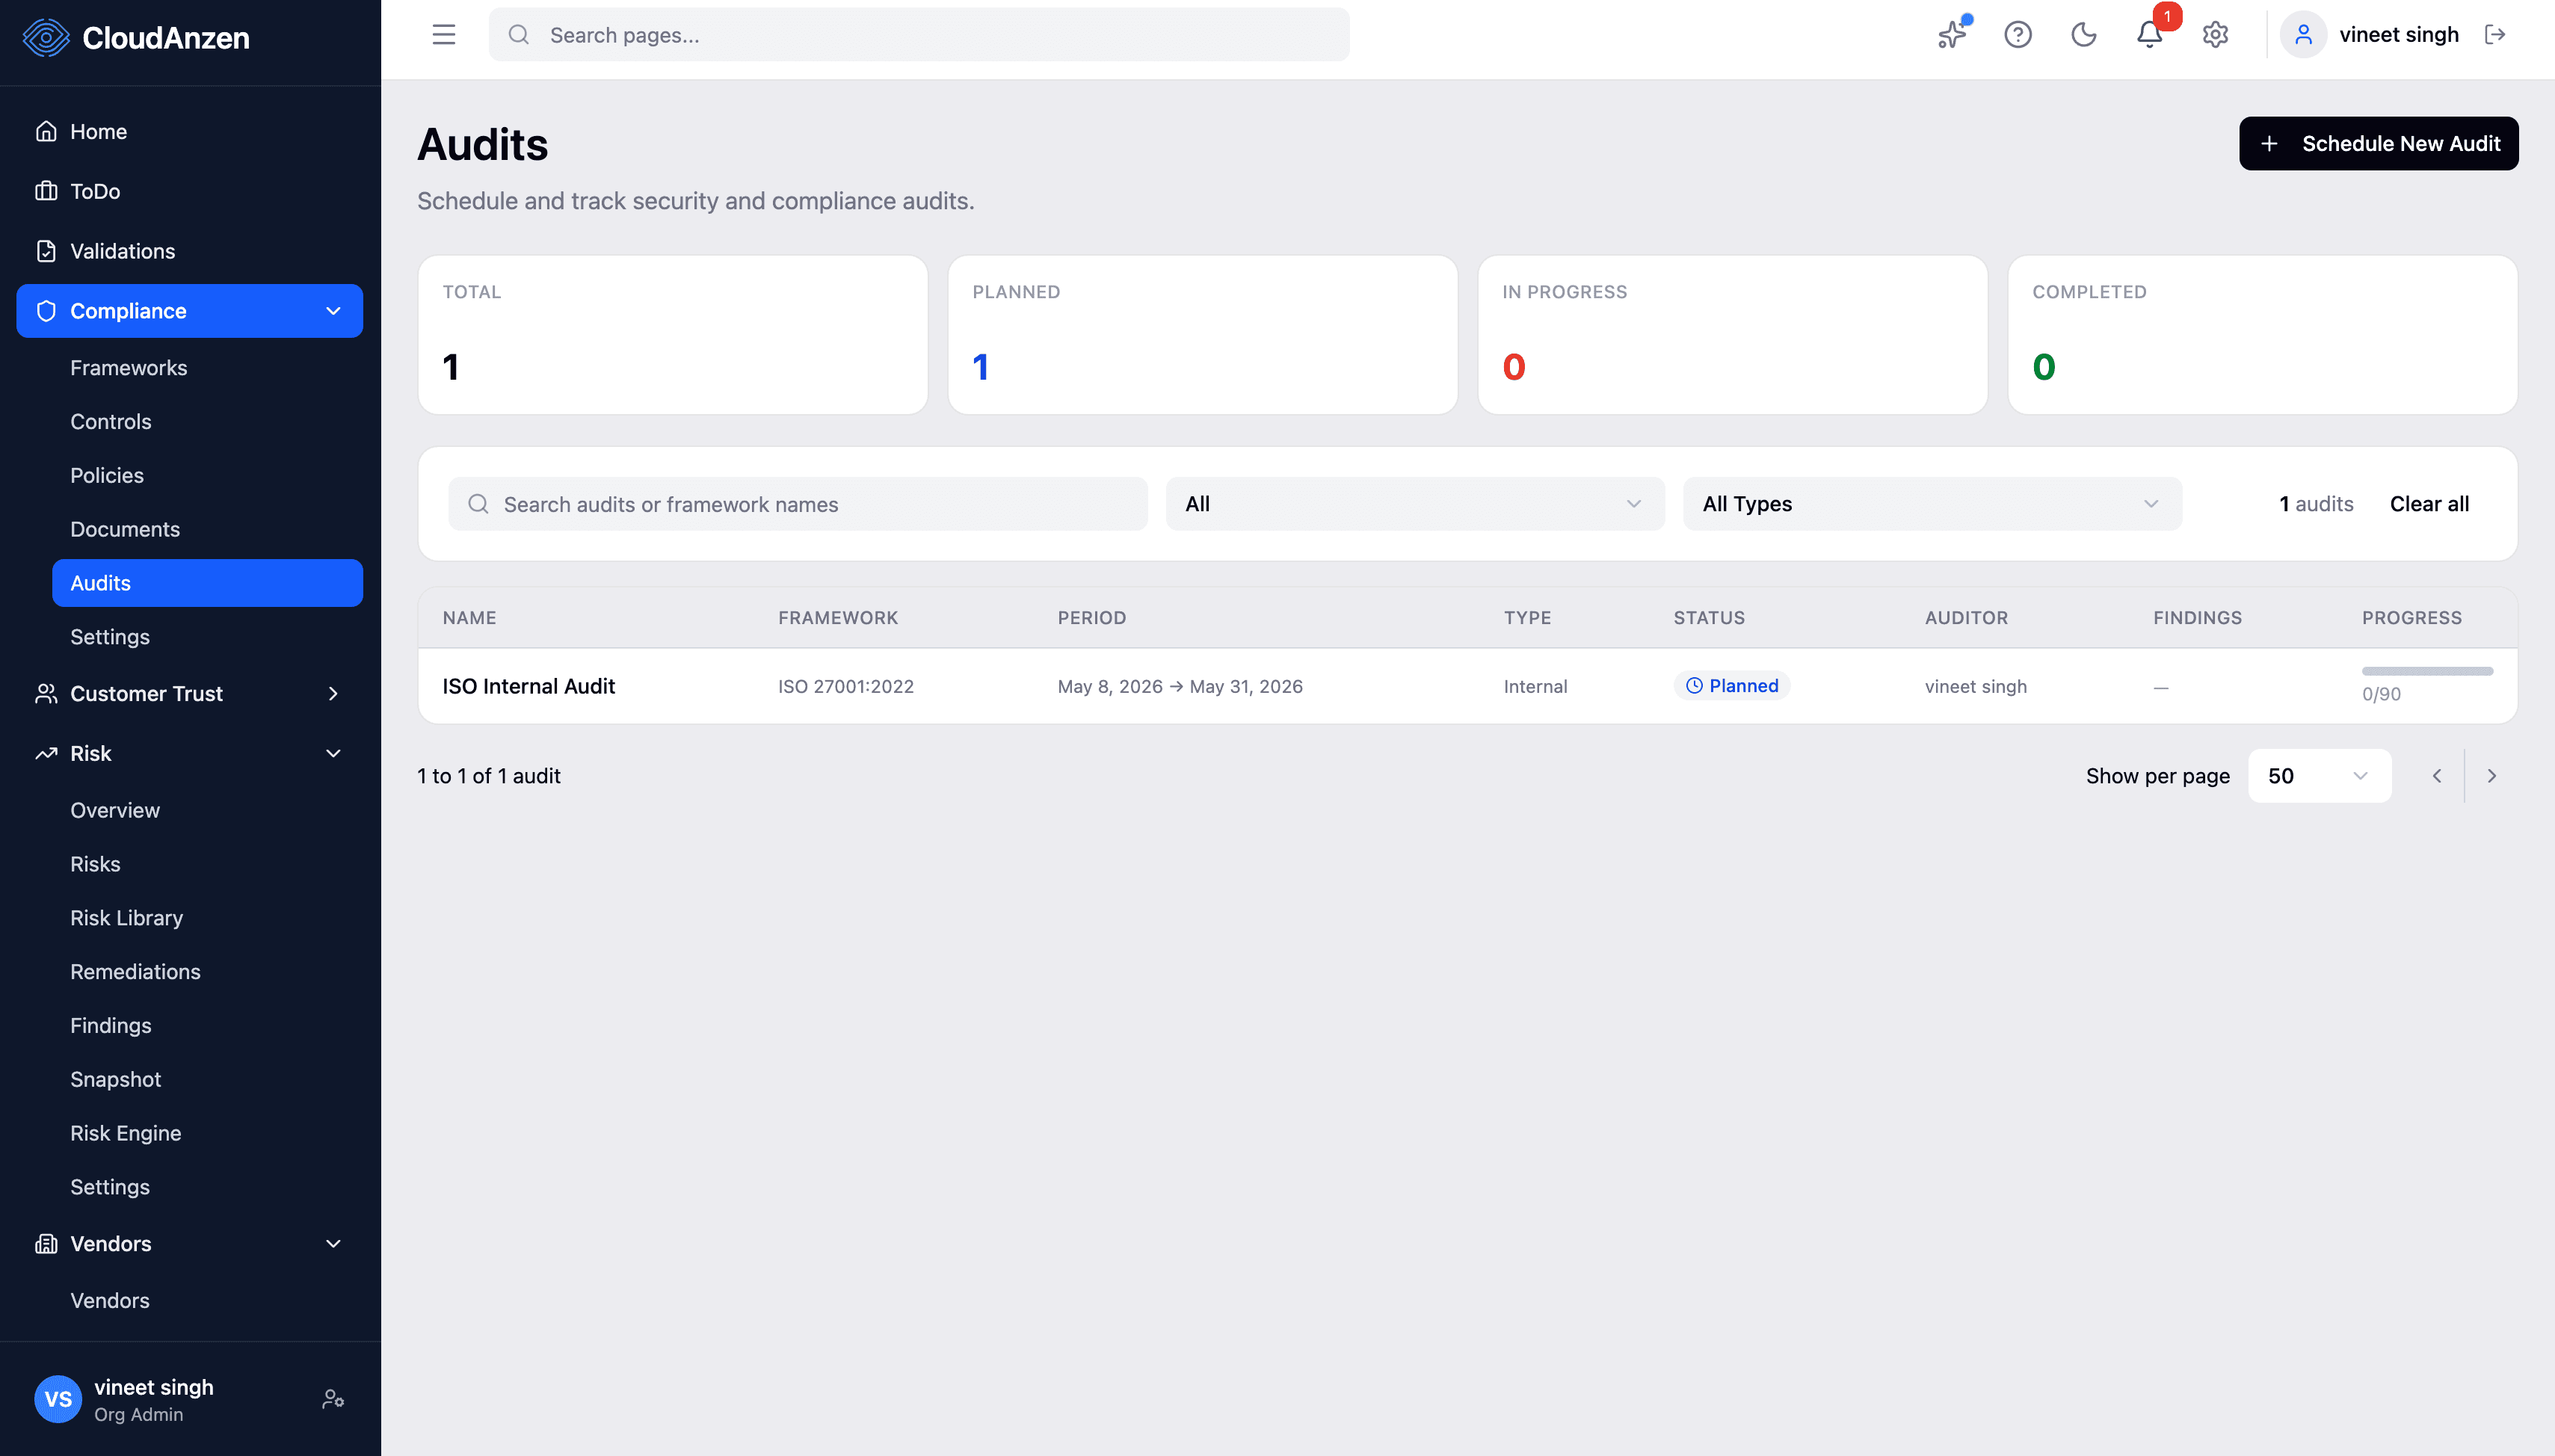Click the plus icon on Schedule New Audit
This screenshot has height=1456, width=2555.
(x=2269, y=144)
